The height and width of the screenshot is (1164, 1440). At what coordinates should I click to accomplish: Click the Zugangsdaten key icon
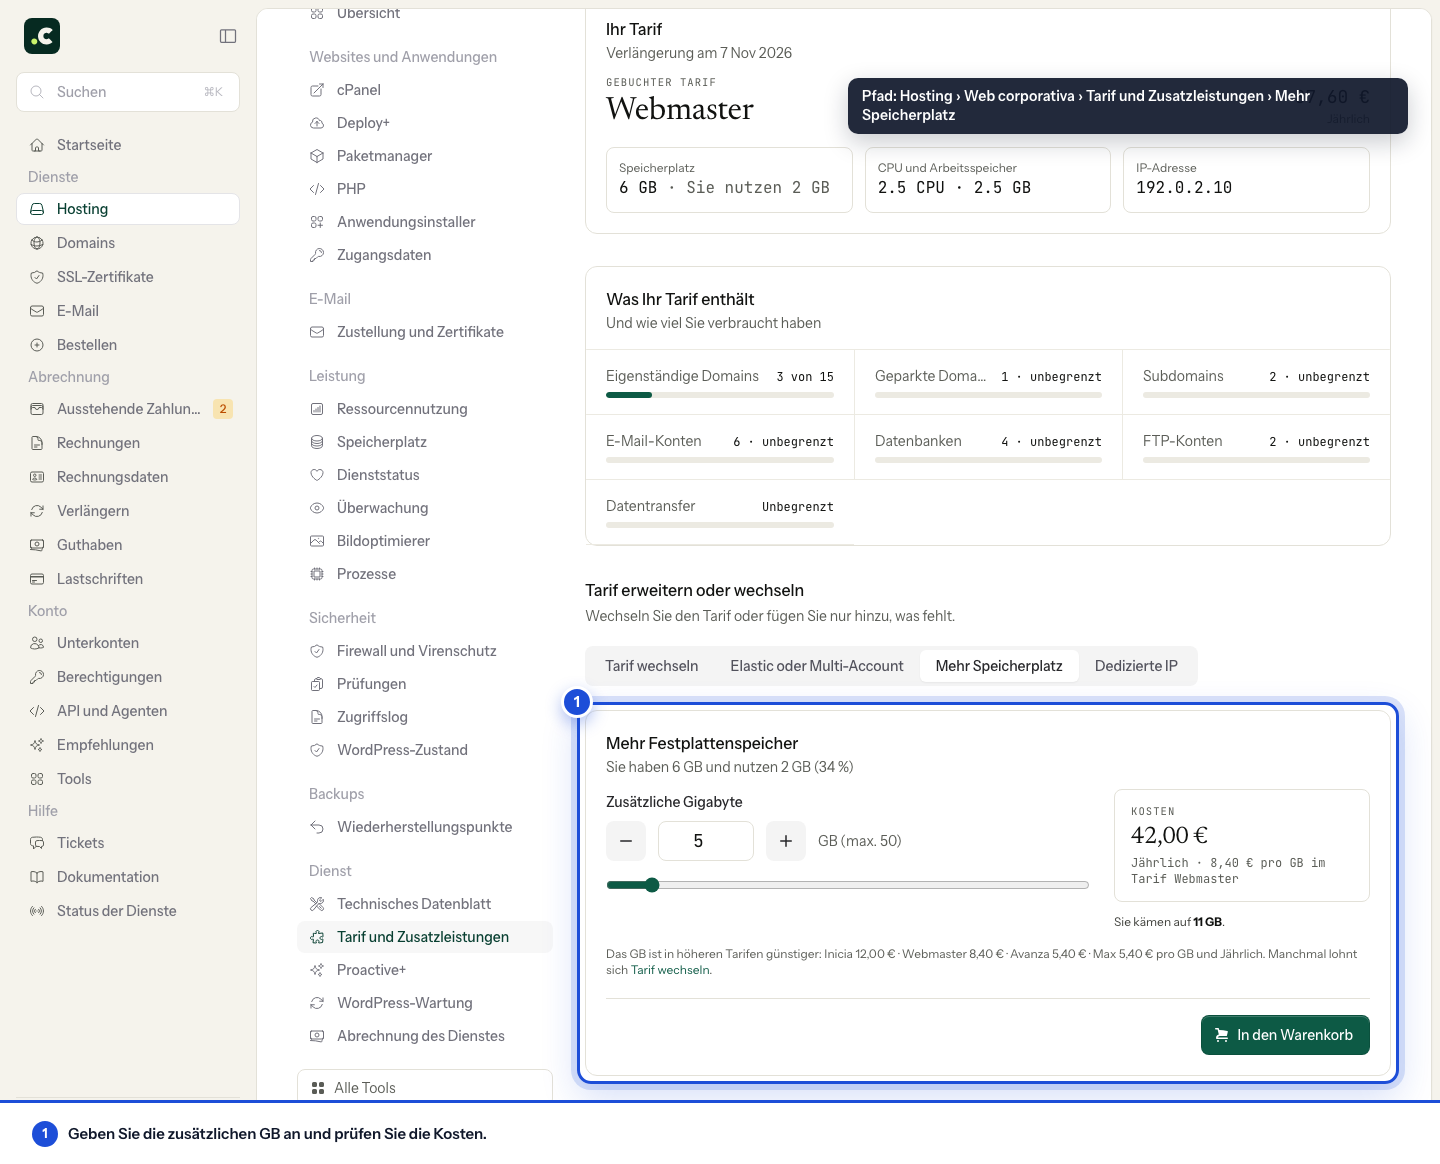317,255
